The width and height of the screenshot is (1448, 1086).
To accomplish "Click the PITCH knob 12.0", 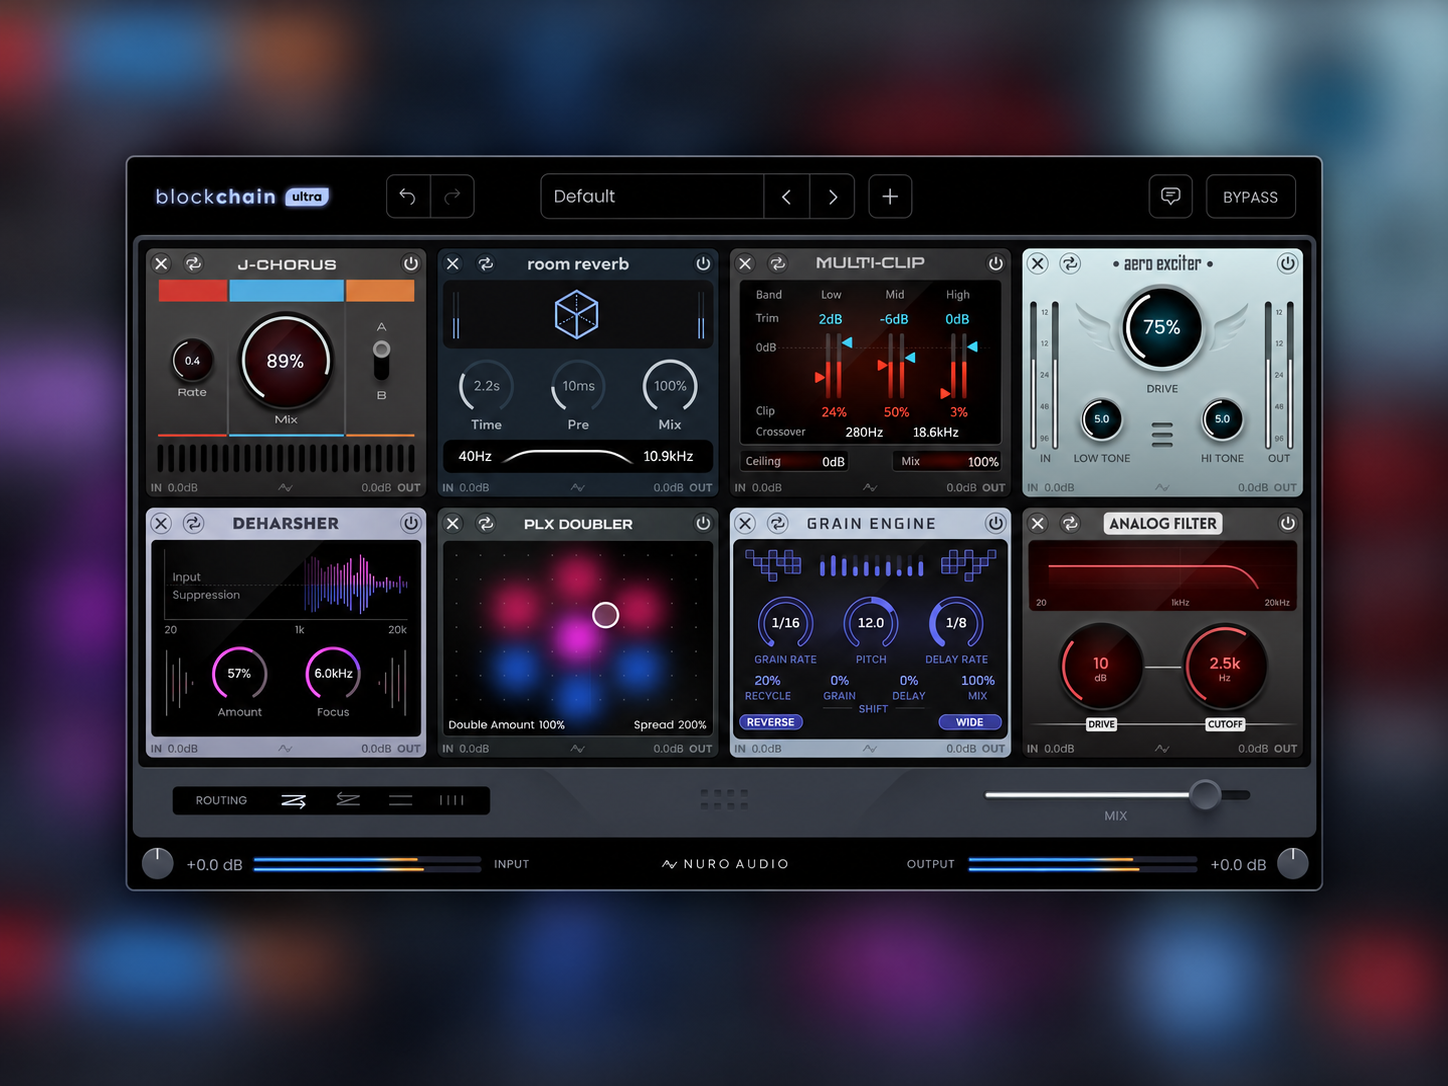I will pyautogui.click(x=871, y=623).
